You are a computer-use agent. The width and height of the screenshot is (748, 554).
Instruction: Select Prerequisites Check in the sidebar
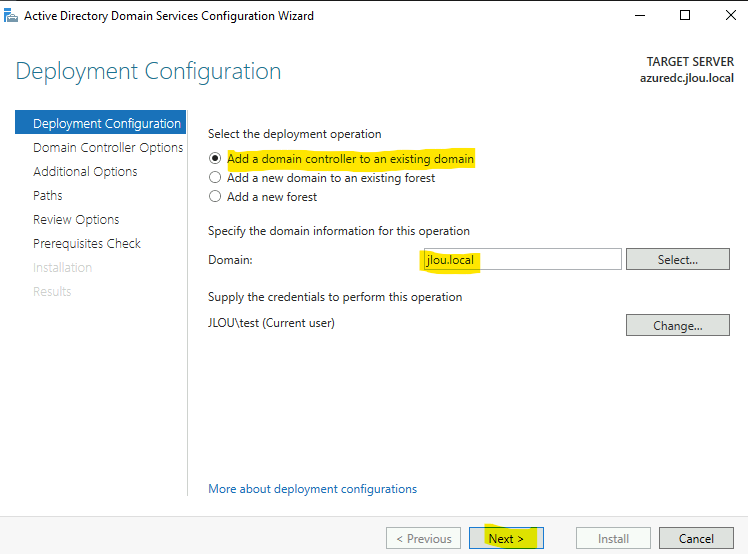click(87, 243)
